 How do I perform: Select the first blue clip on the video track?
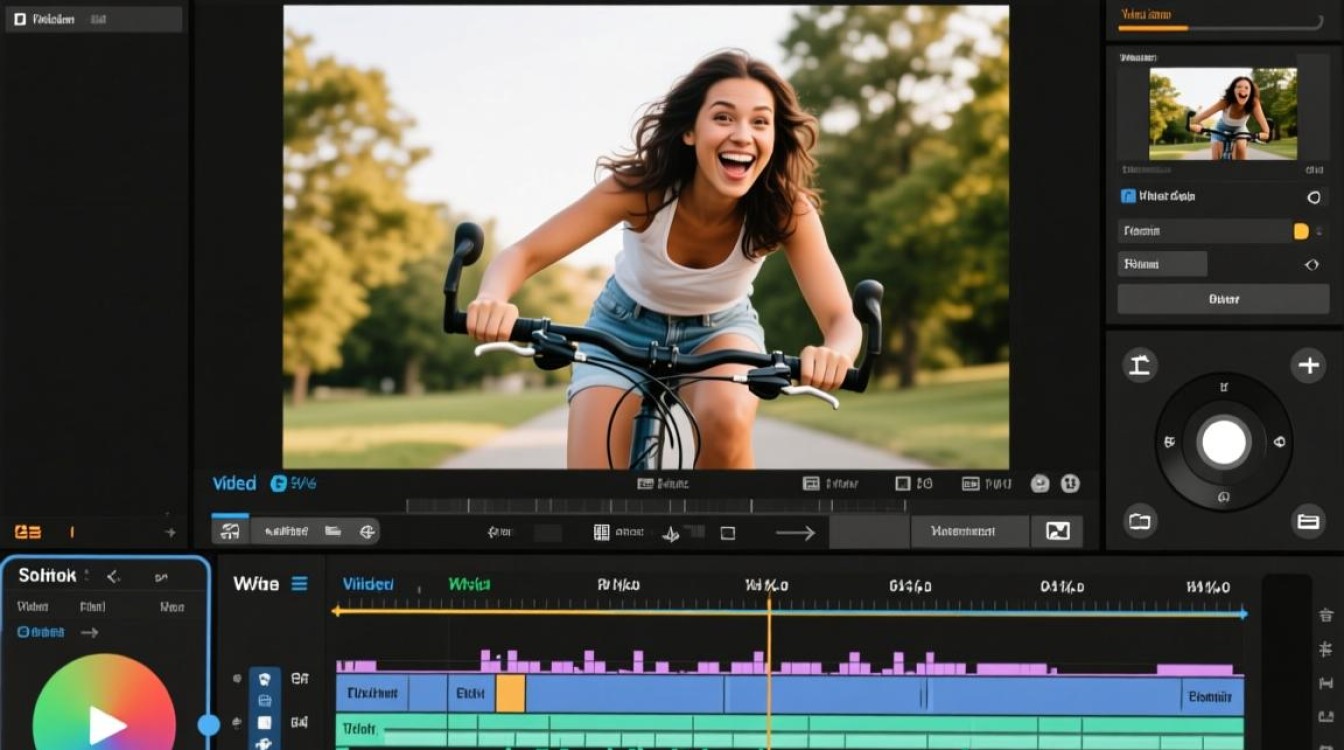click(372, 693)
